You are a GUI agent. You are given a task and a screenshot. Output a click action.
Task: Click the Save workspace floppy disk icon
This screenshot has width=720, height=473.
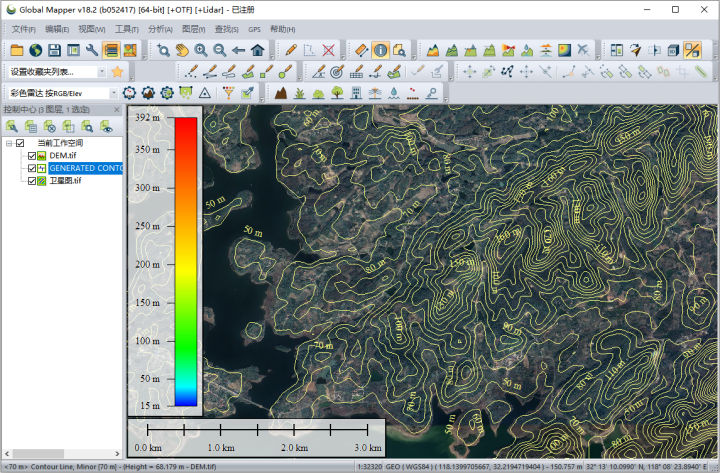pyautogui.click(x=54, y=50)
